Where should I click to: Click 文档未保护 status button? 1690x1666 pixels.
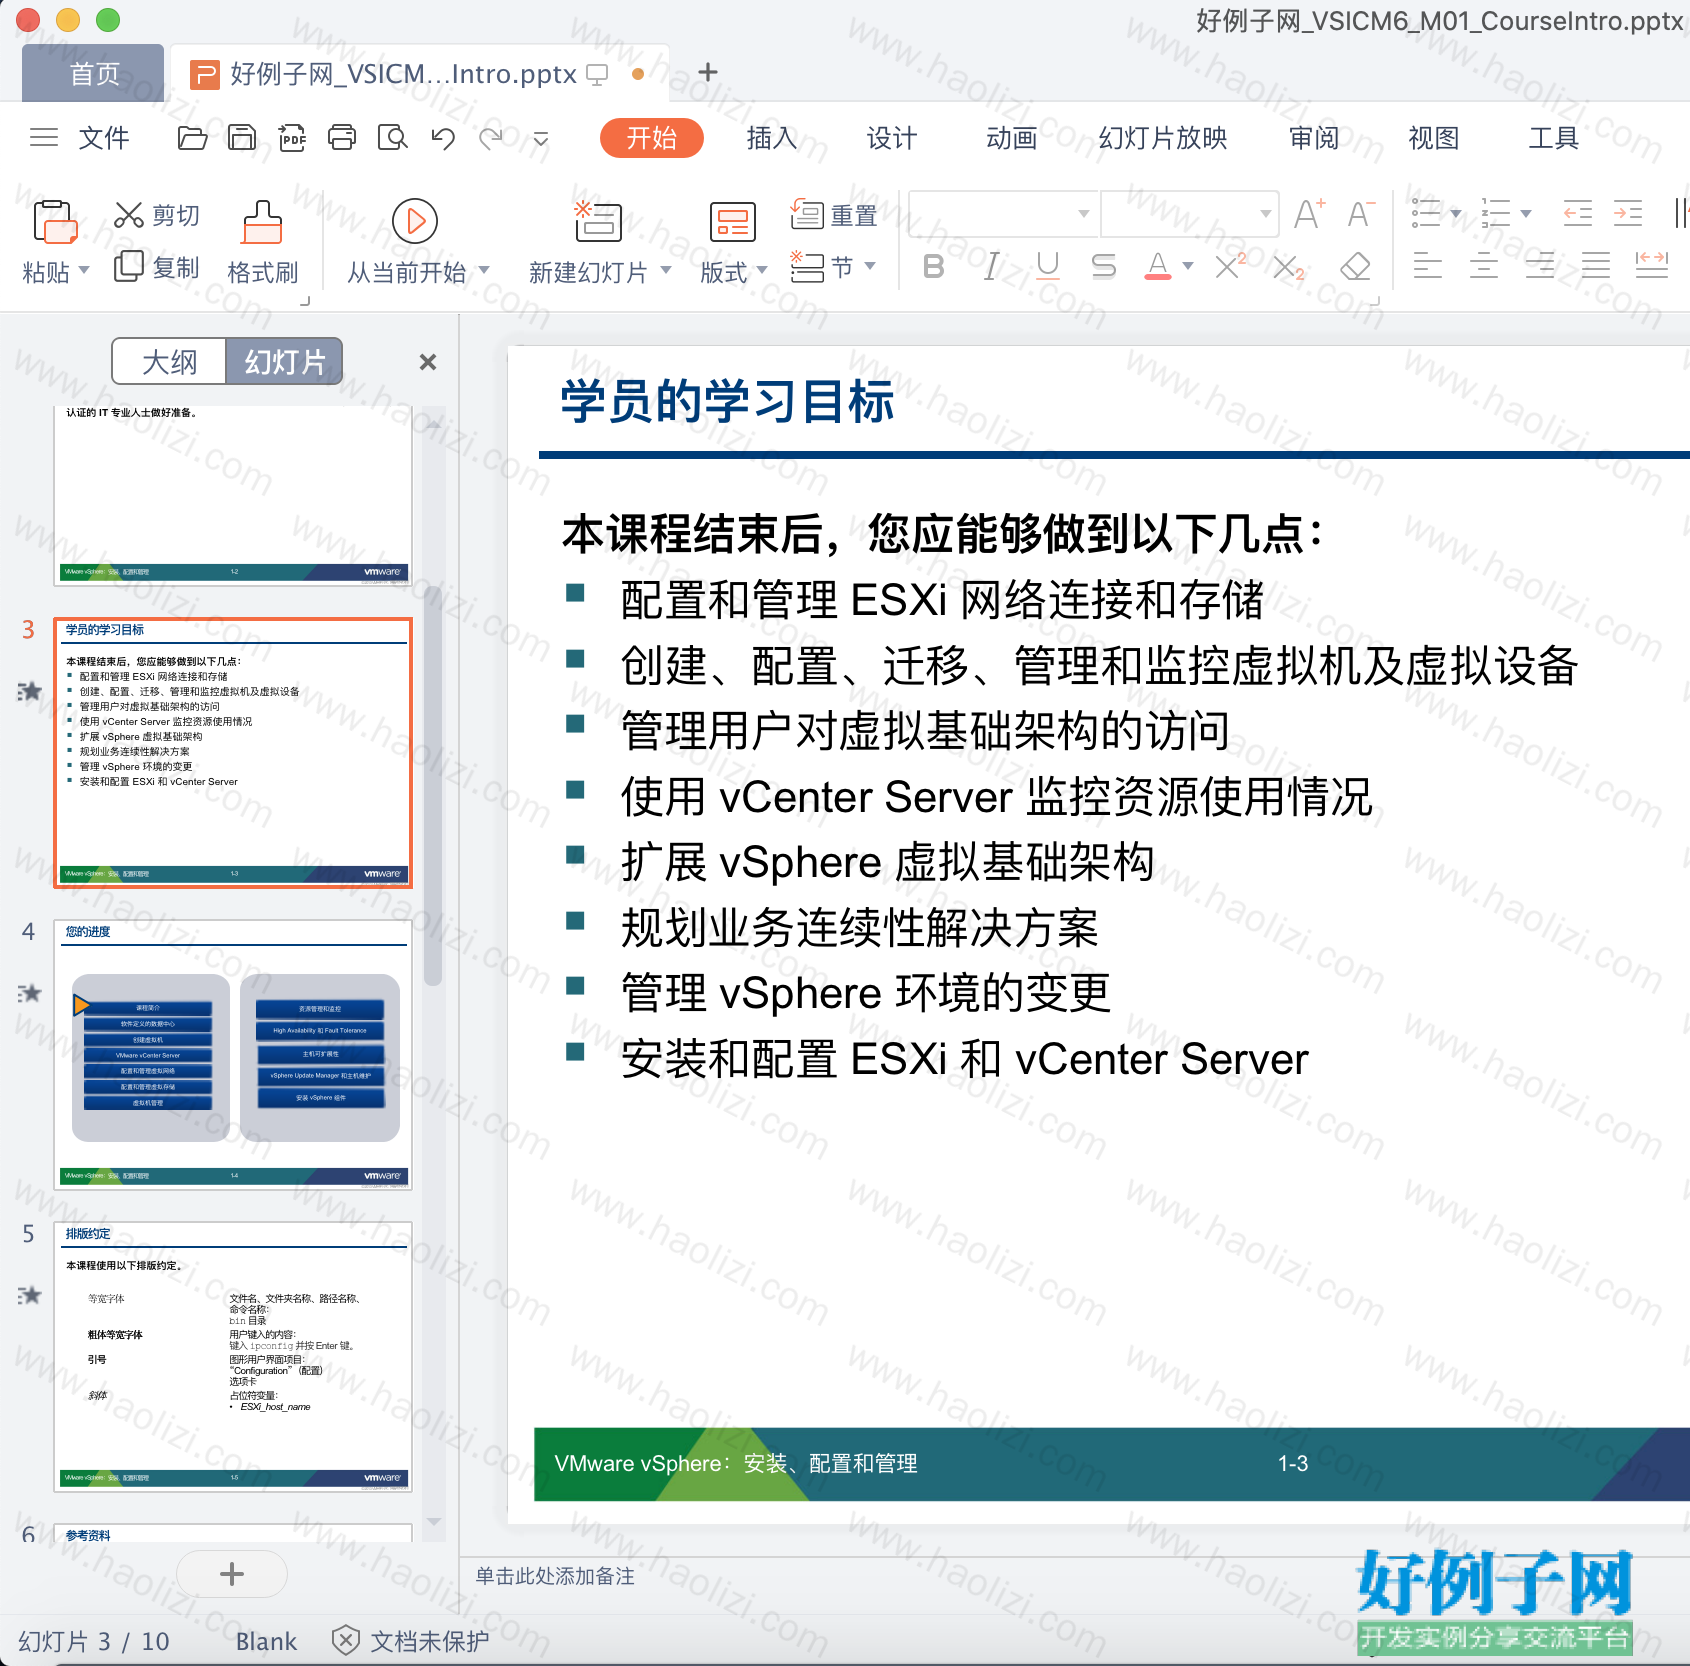tap(411, 1641)
